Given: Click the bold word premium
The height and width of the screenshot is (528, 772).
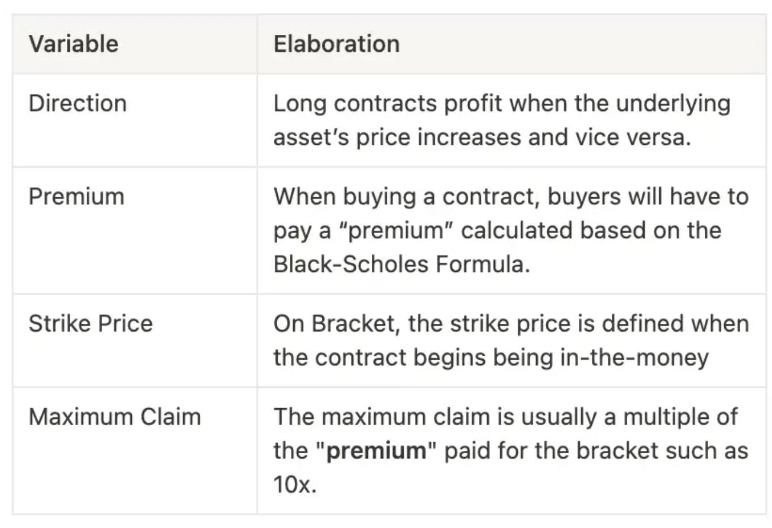Looking at the screenshot, I should click(x=377, y=451).
